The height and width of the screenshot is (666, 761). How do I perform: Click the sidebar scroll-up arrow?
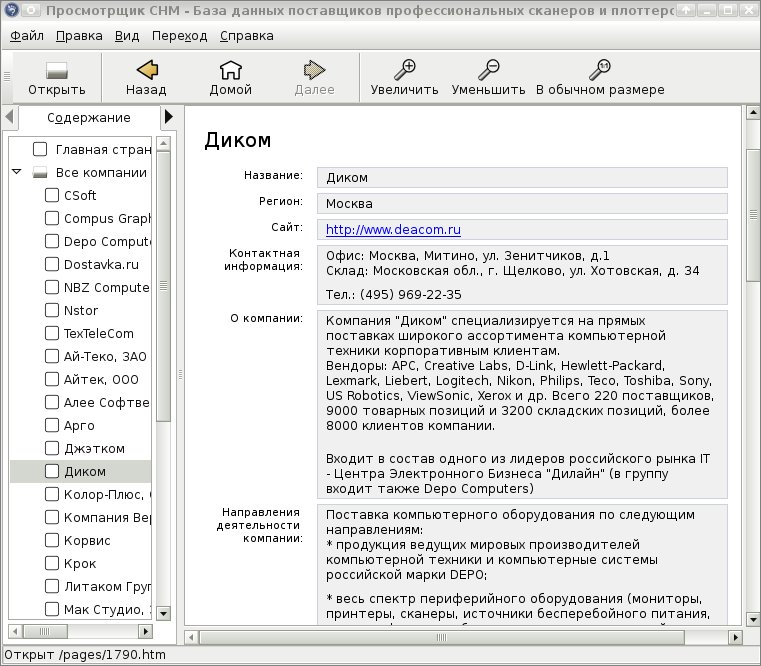pyautogui.click(x=164, y=143)
